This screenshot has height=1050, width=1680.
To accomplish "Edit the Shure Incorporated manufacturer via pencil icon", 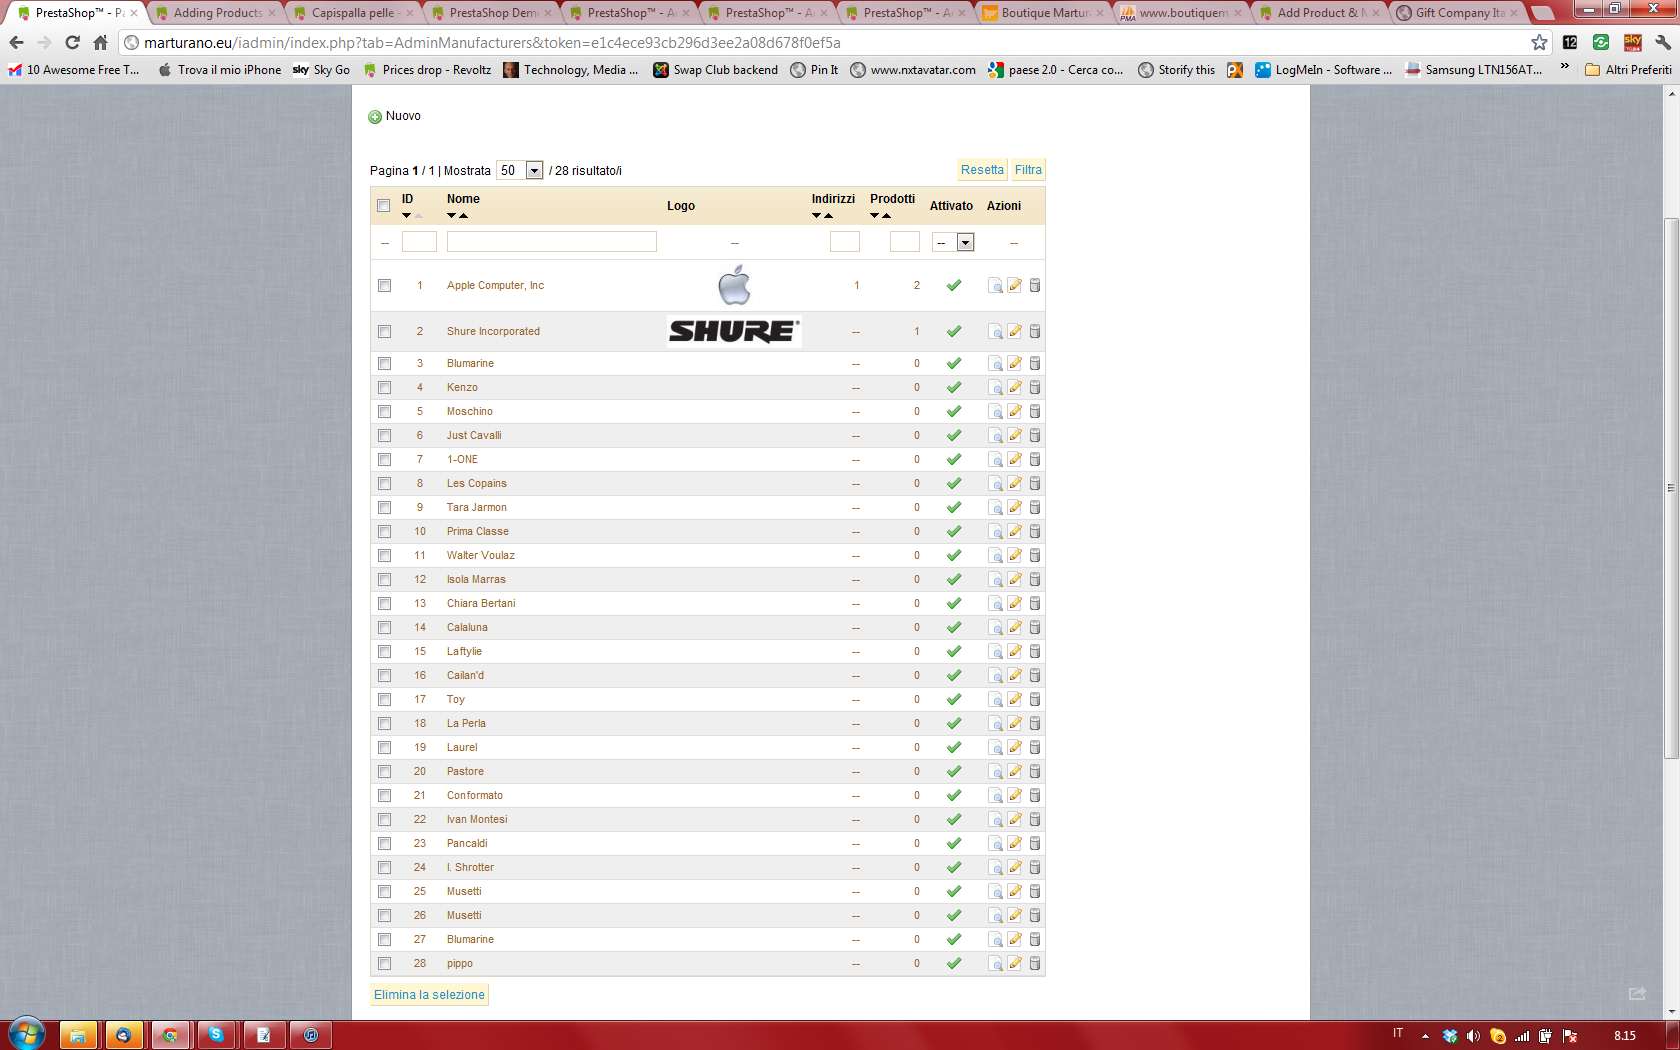I will coord(1015,331).
